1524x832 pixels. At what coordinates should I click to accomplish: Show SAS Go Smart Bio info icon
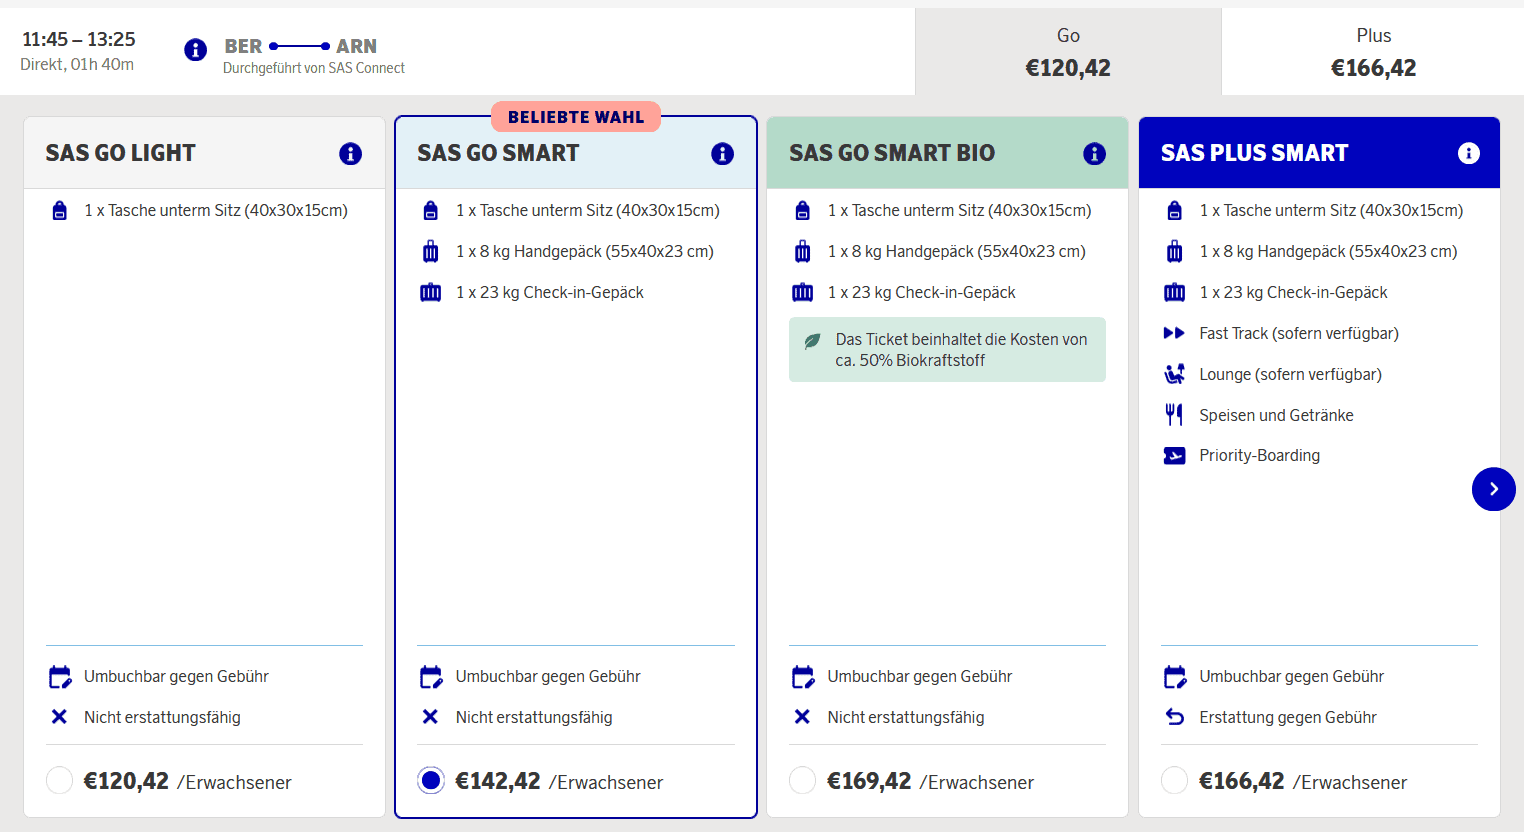(1094, 153)
